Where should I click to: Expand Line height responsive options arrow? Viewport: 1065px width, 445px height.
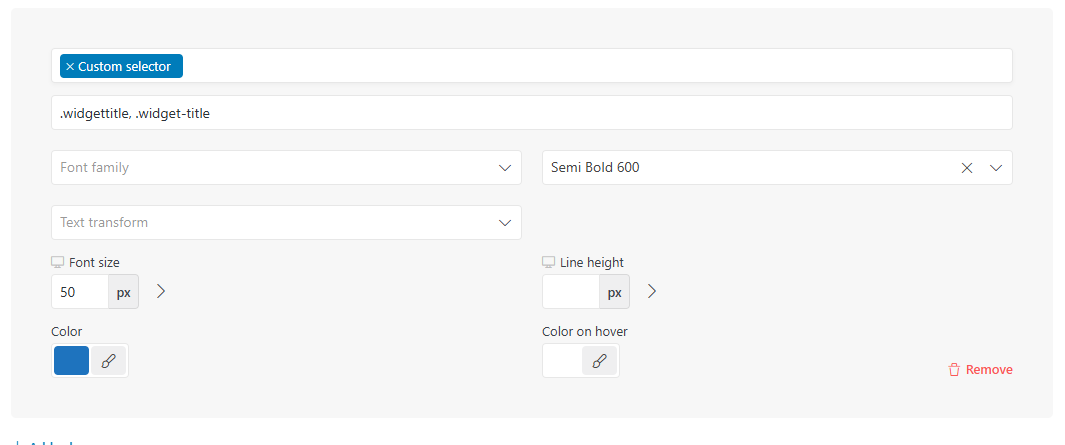pyautogui.click(x=652, y=291)
